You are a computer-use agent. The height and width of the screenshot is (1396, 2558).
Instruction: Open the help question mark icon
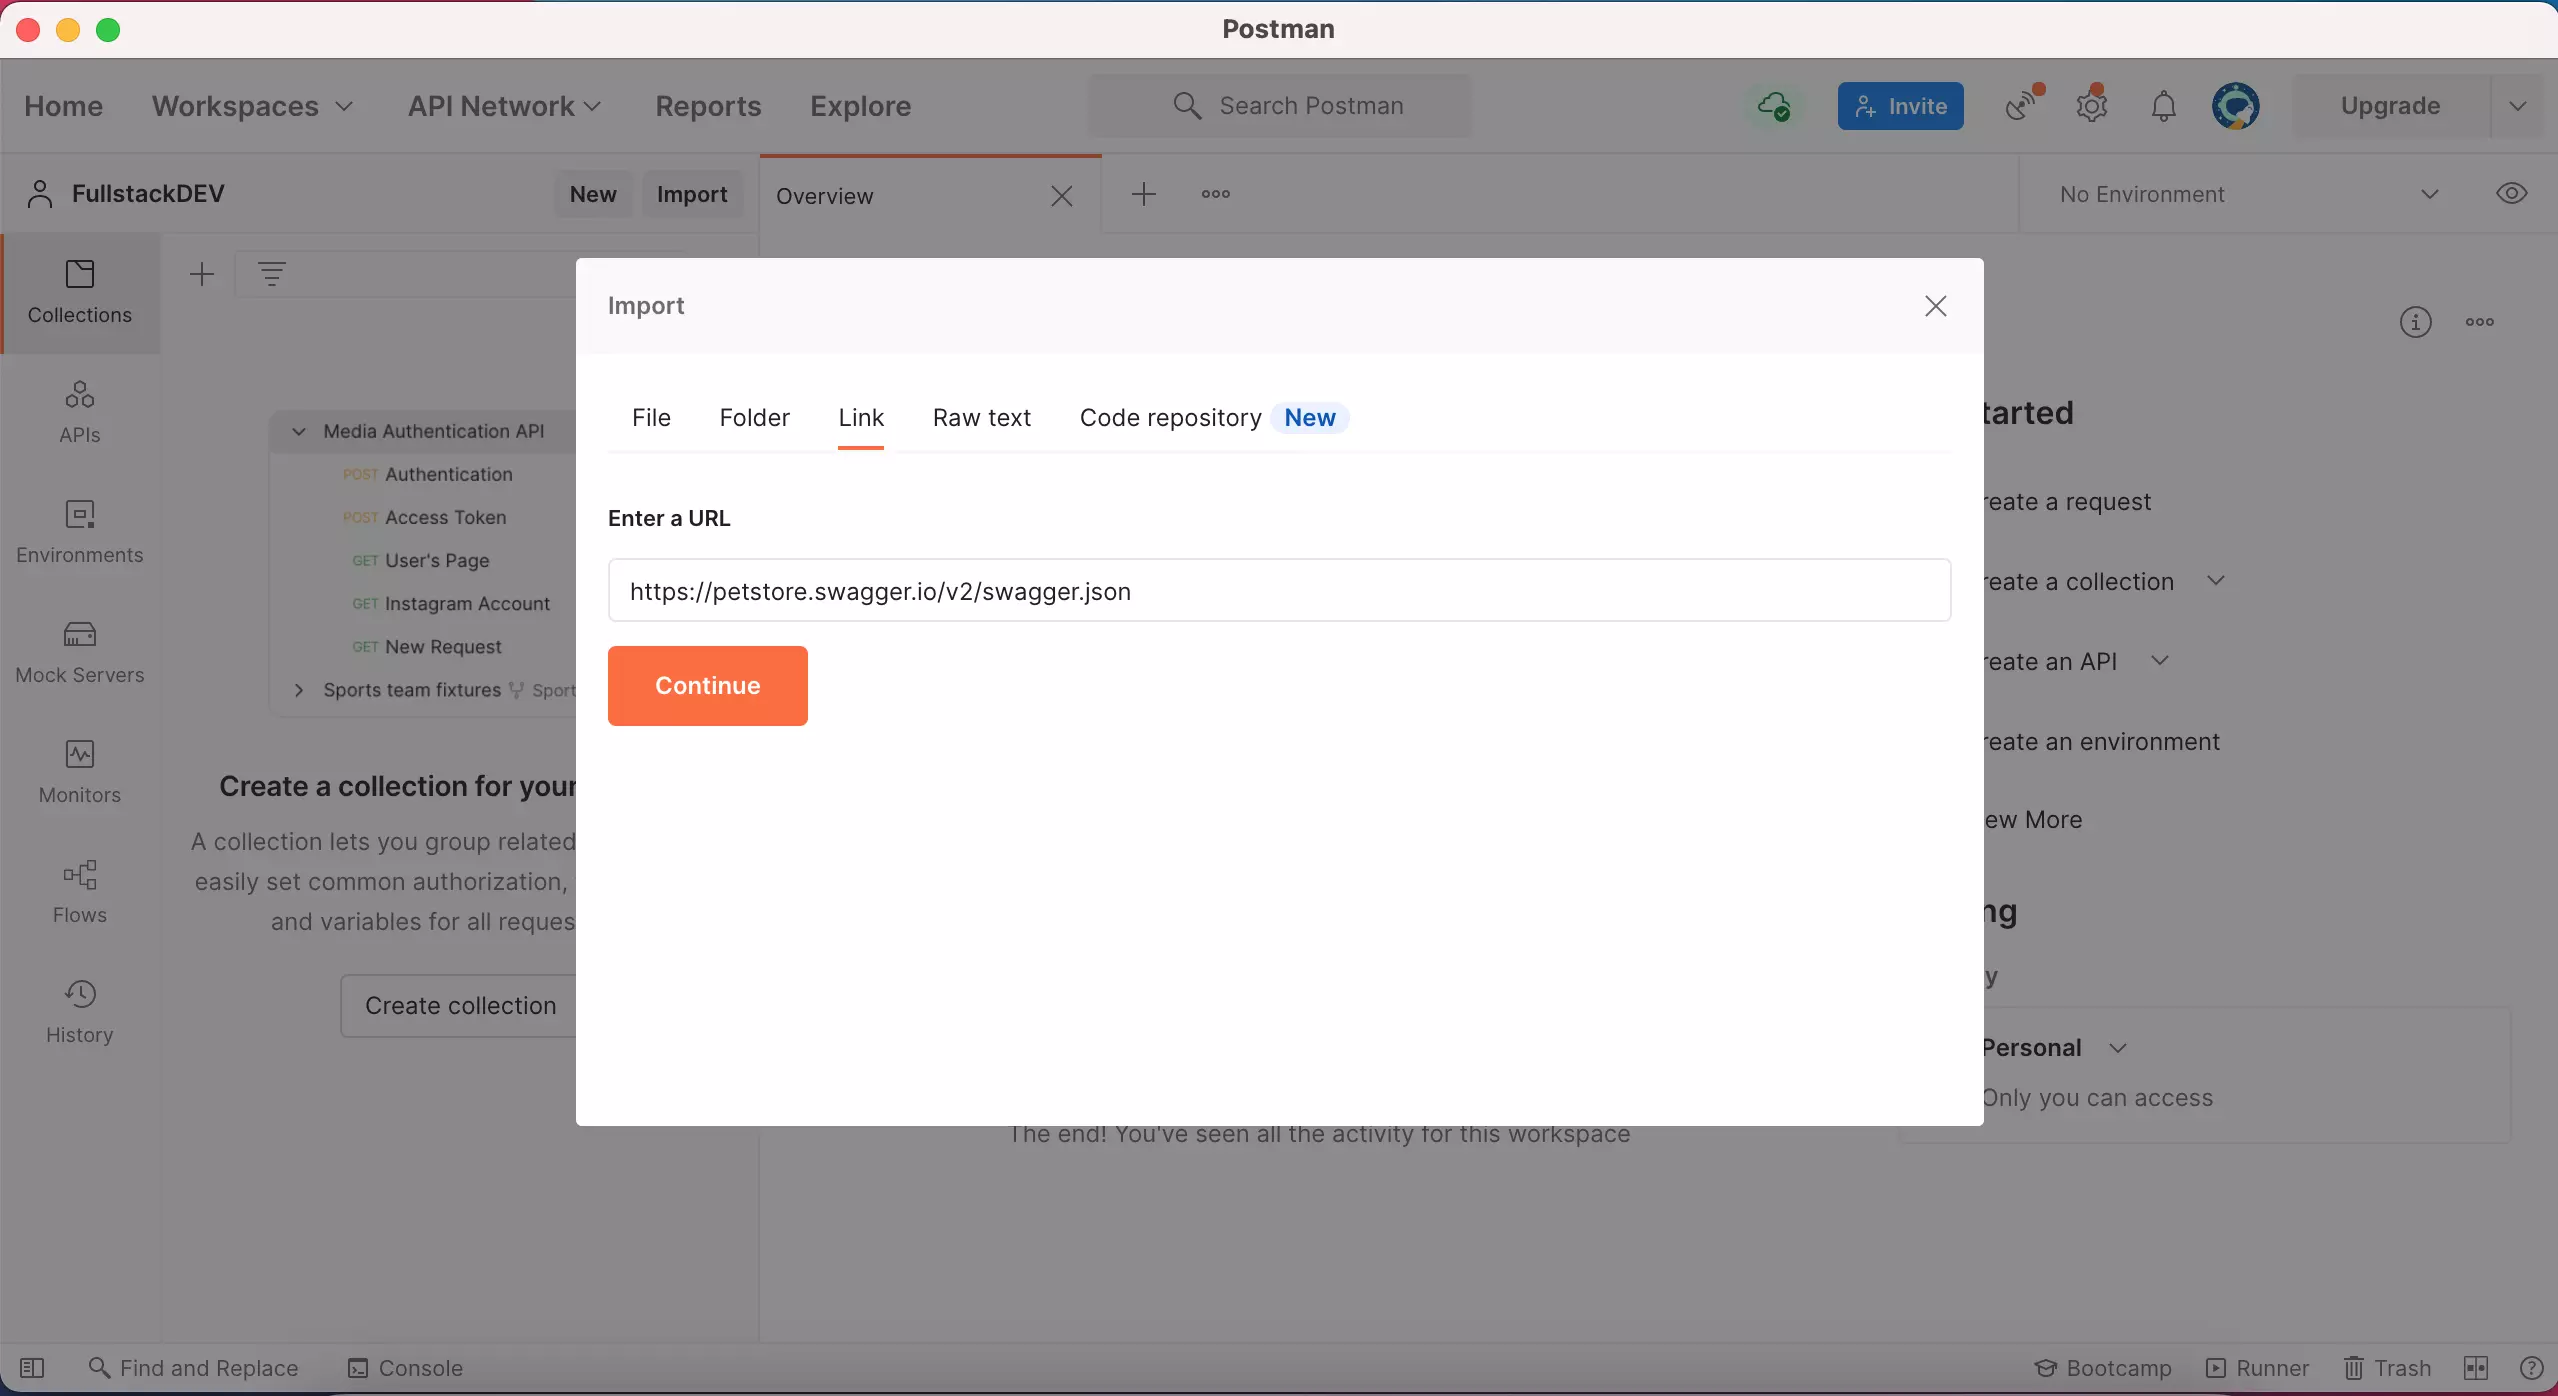[2532, 1368]
